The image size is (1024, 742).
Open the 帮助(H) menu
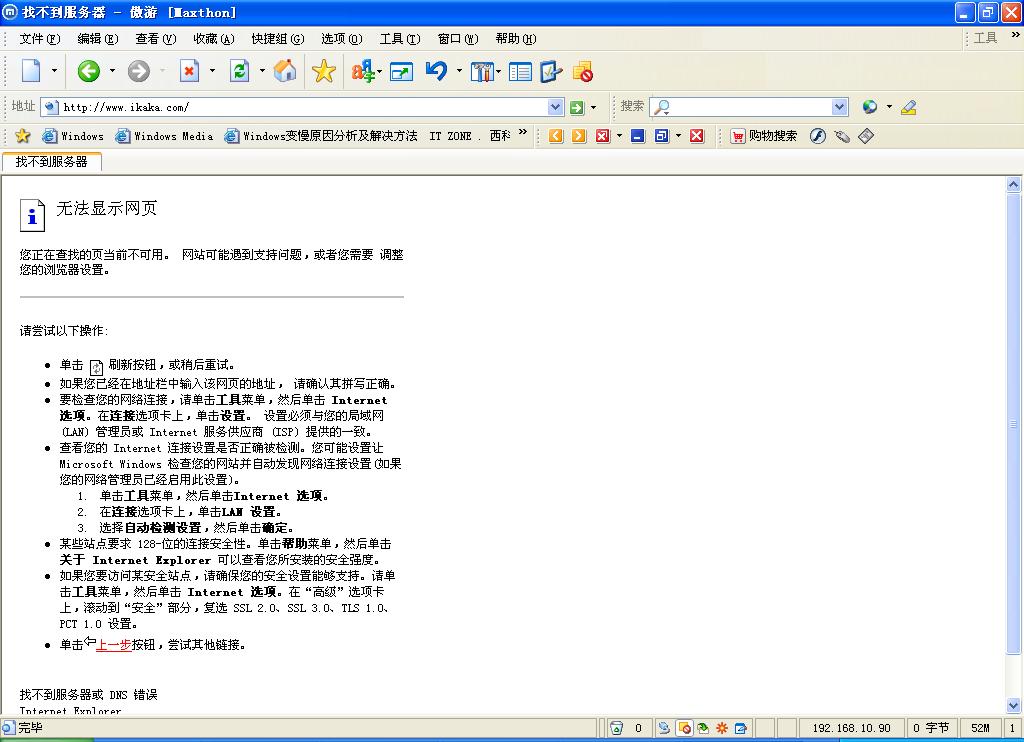tap(516, 39)
